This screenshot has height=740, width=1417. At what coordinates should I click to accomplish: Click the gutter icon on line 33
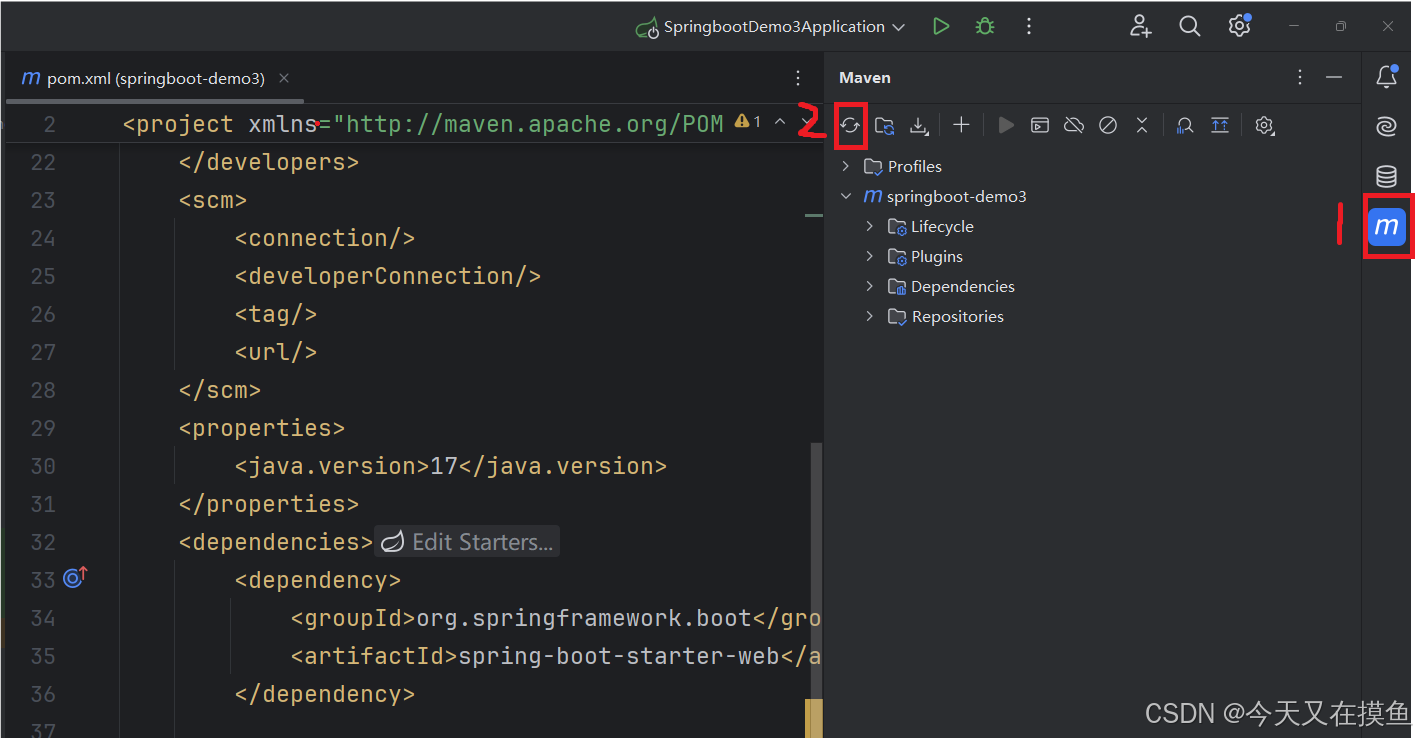point(75,578)
